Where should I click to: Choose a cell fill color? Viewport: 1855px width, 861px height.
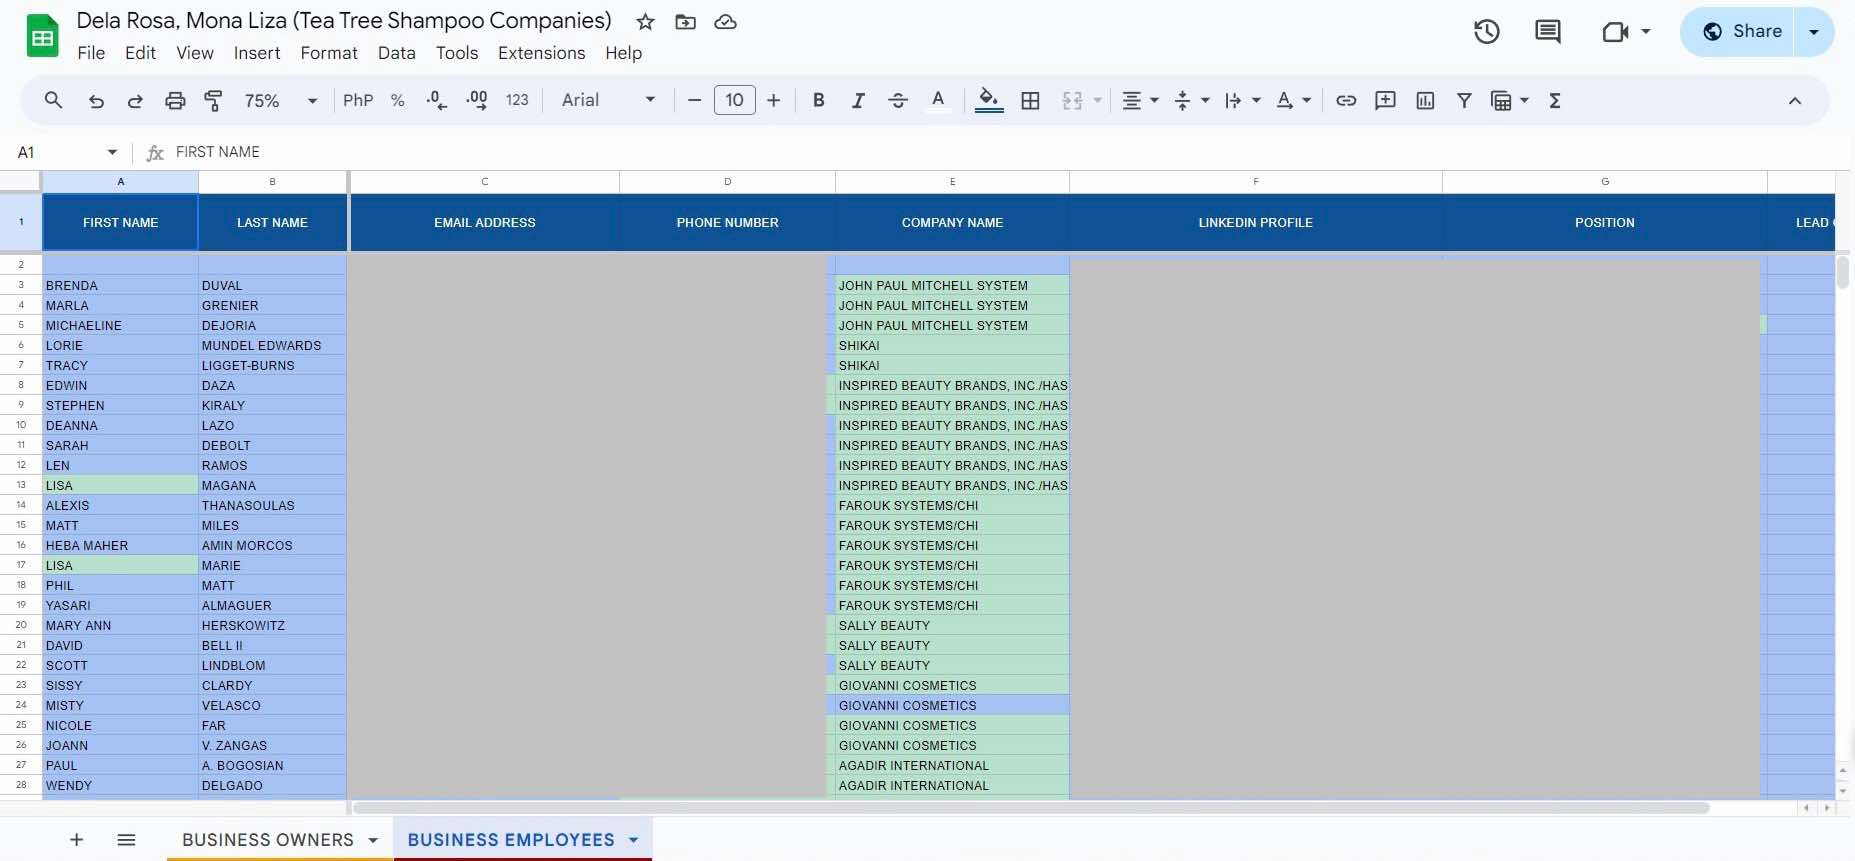[989, 100]
